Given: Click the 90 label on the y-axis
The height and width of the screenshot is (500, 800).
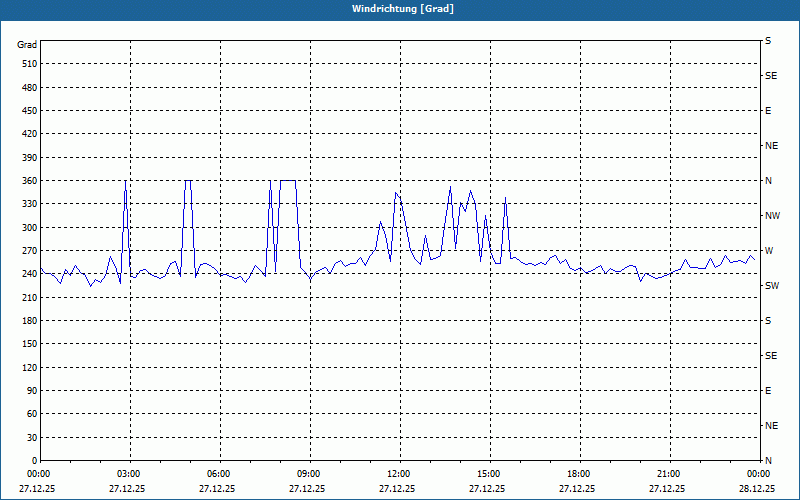Looking at the screenshot, I should (x=30, y=391).
